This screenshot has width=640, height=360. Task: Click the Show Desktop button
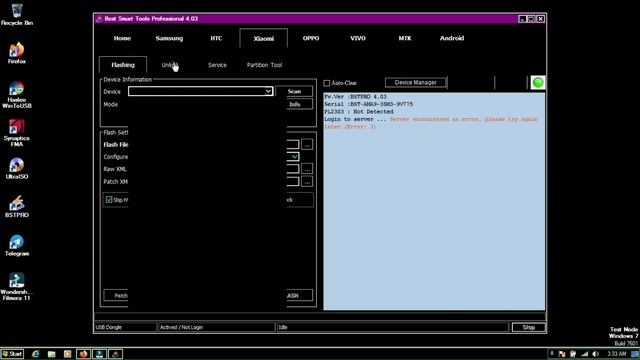[635, 354]
